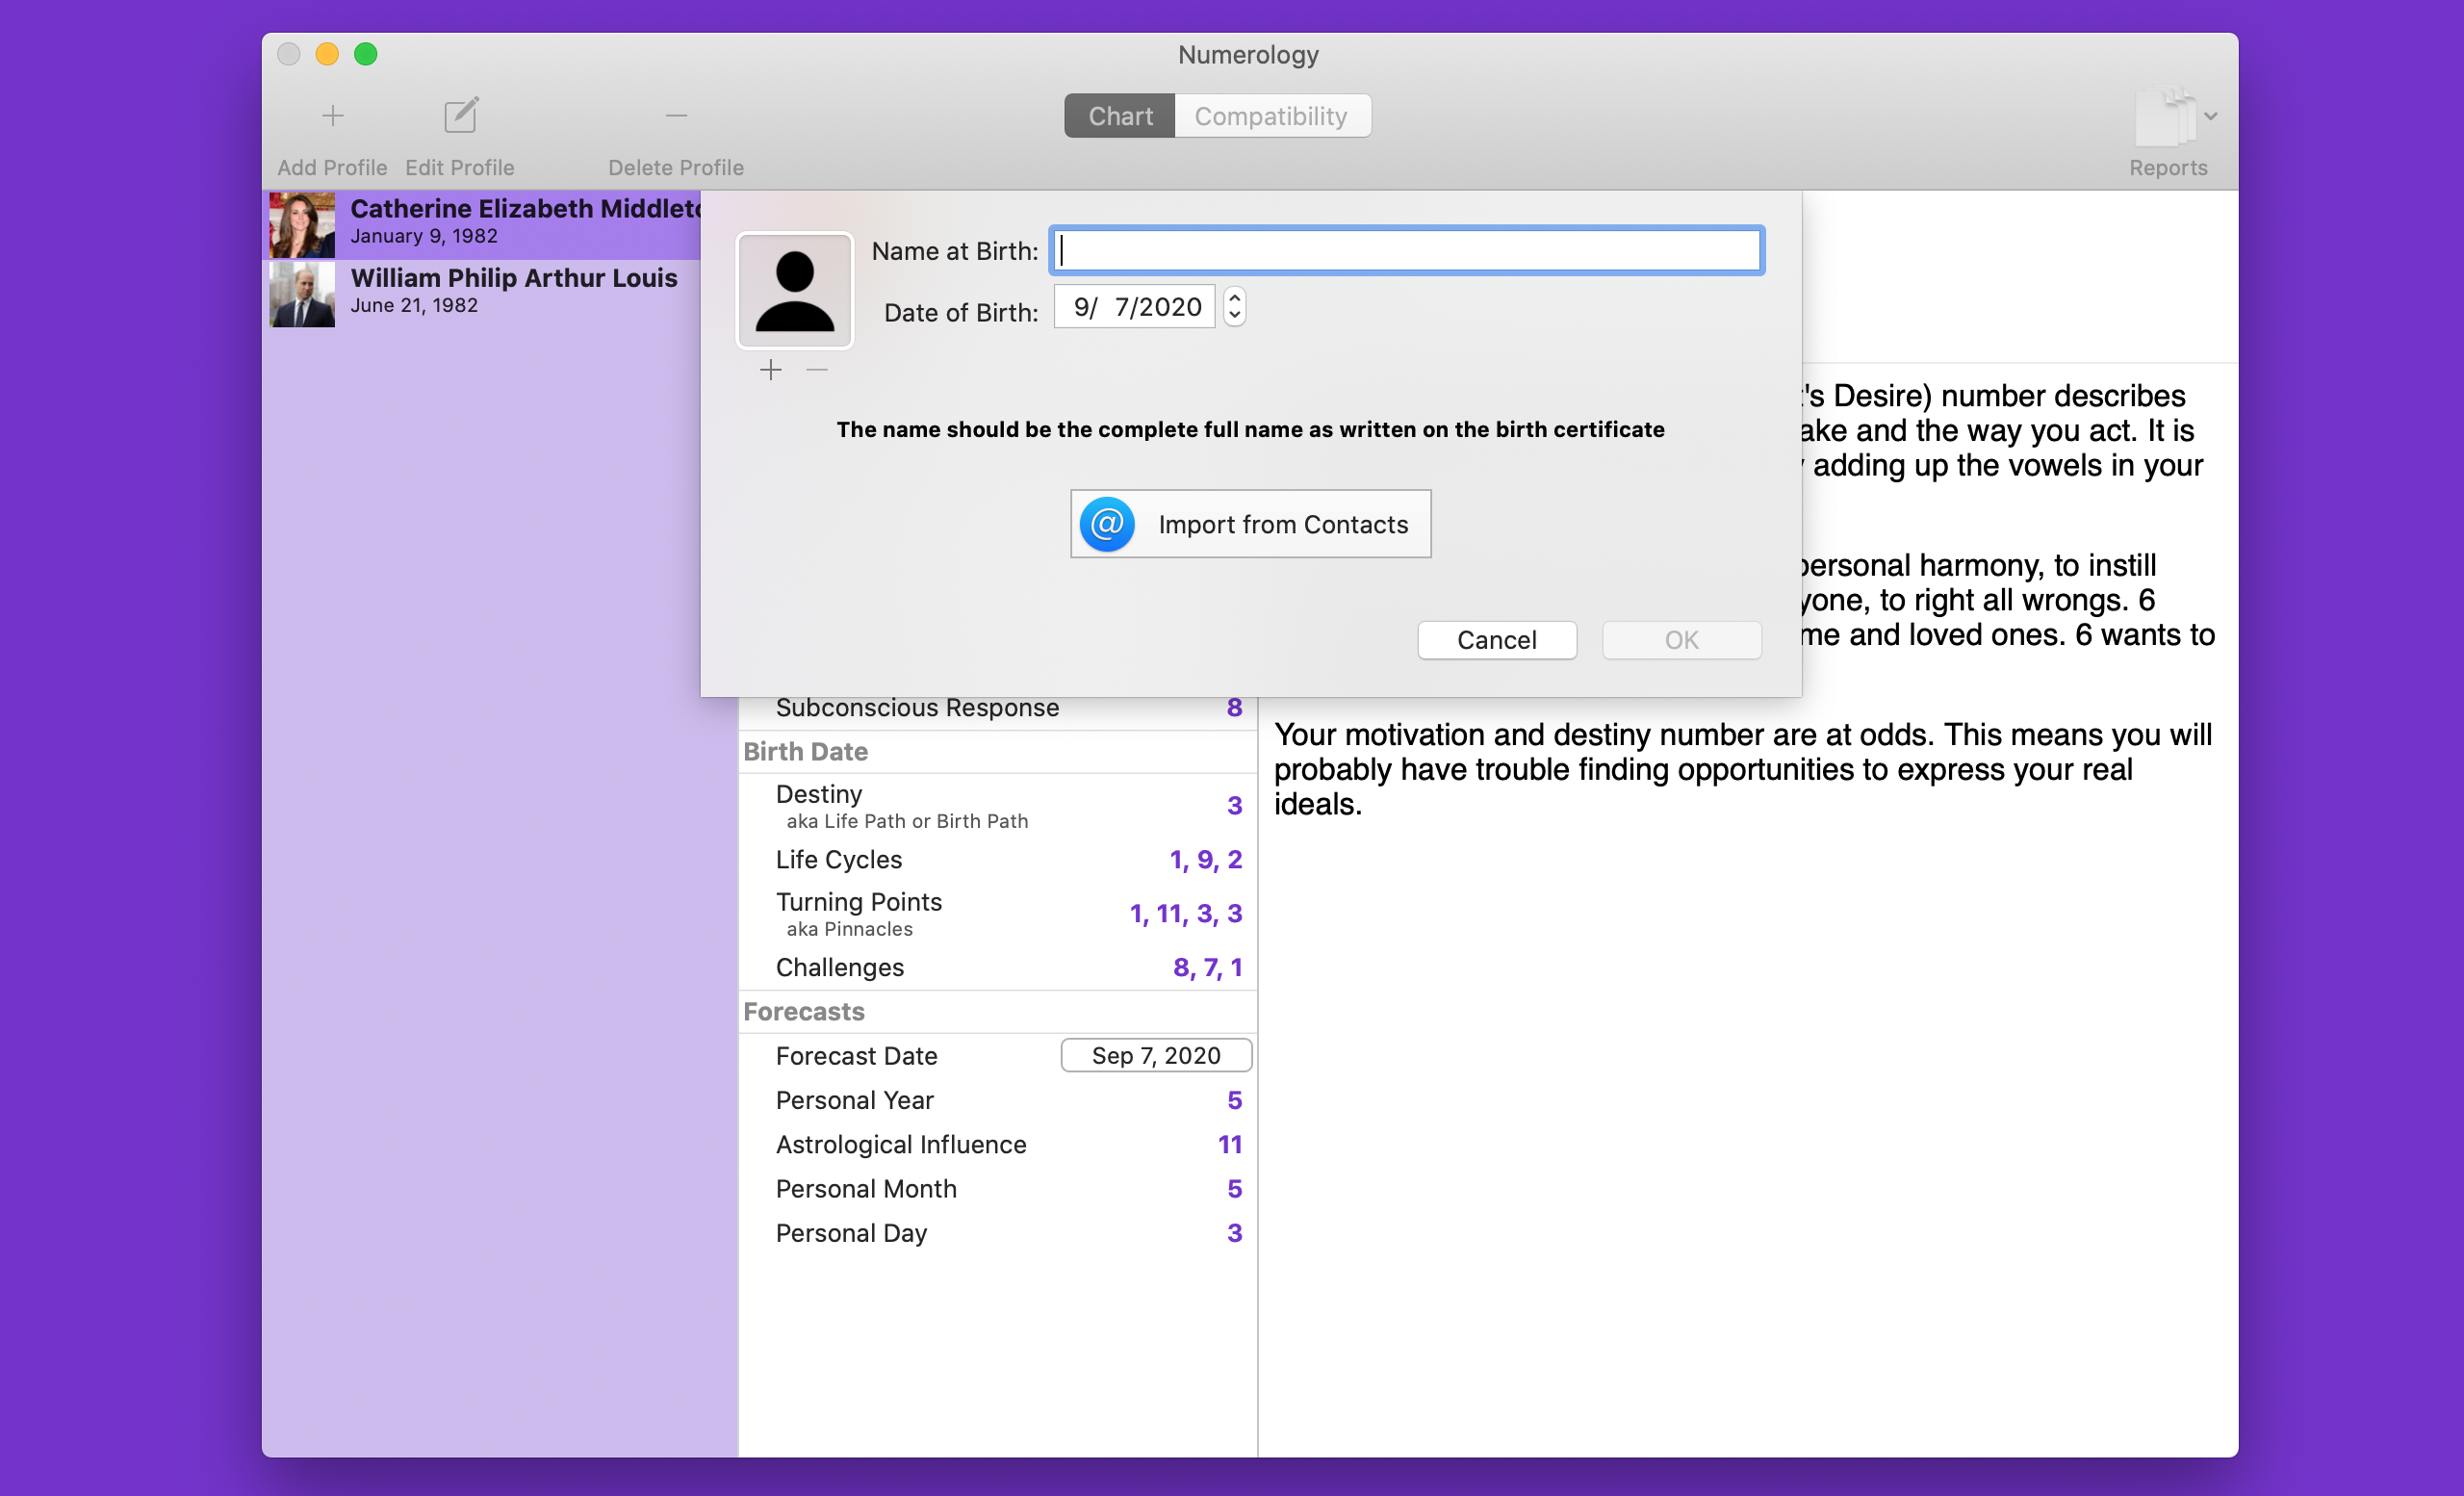
Task: Select the Personal Day row
Action: click(x=997, y=1233)
